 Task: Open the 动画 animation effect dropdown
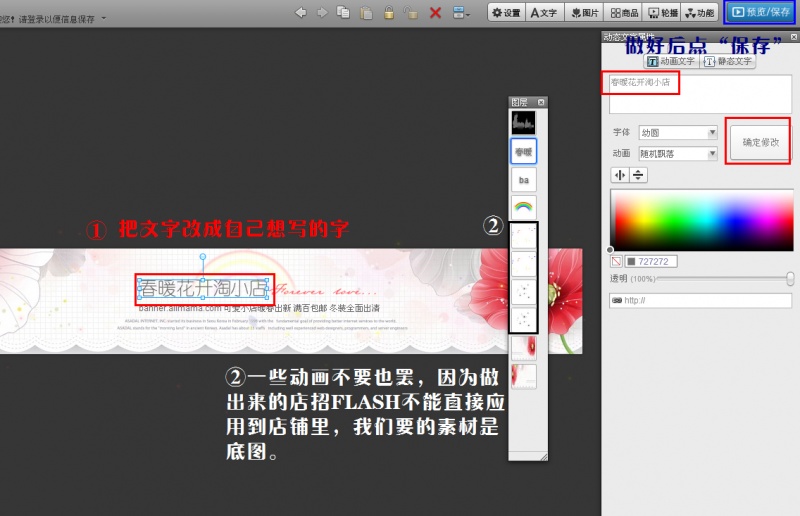pyautogui.click(x=678, y=154)
